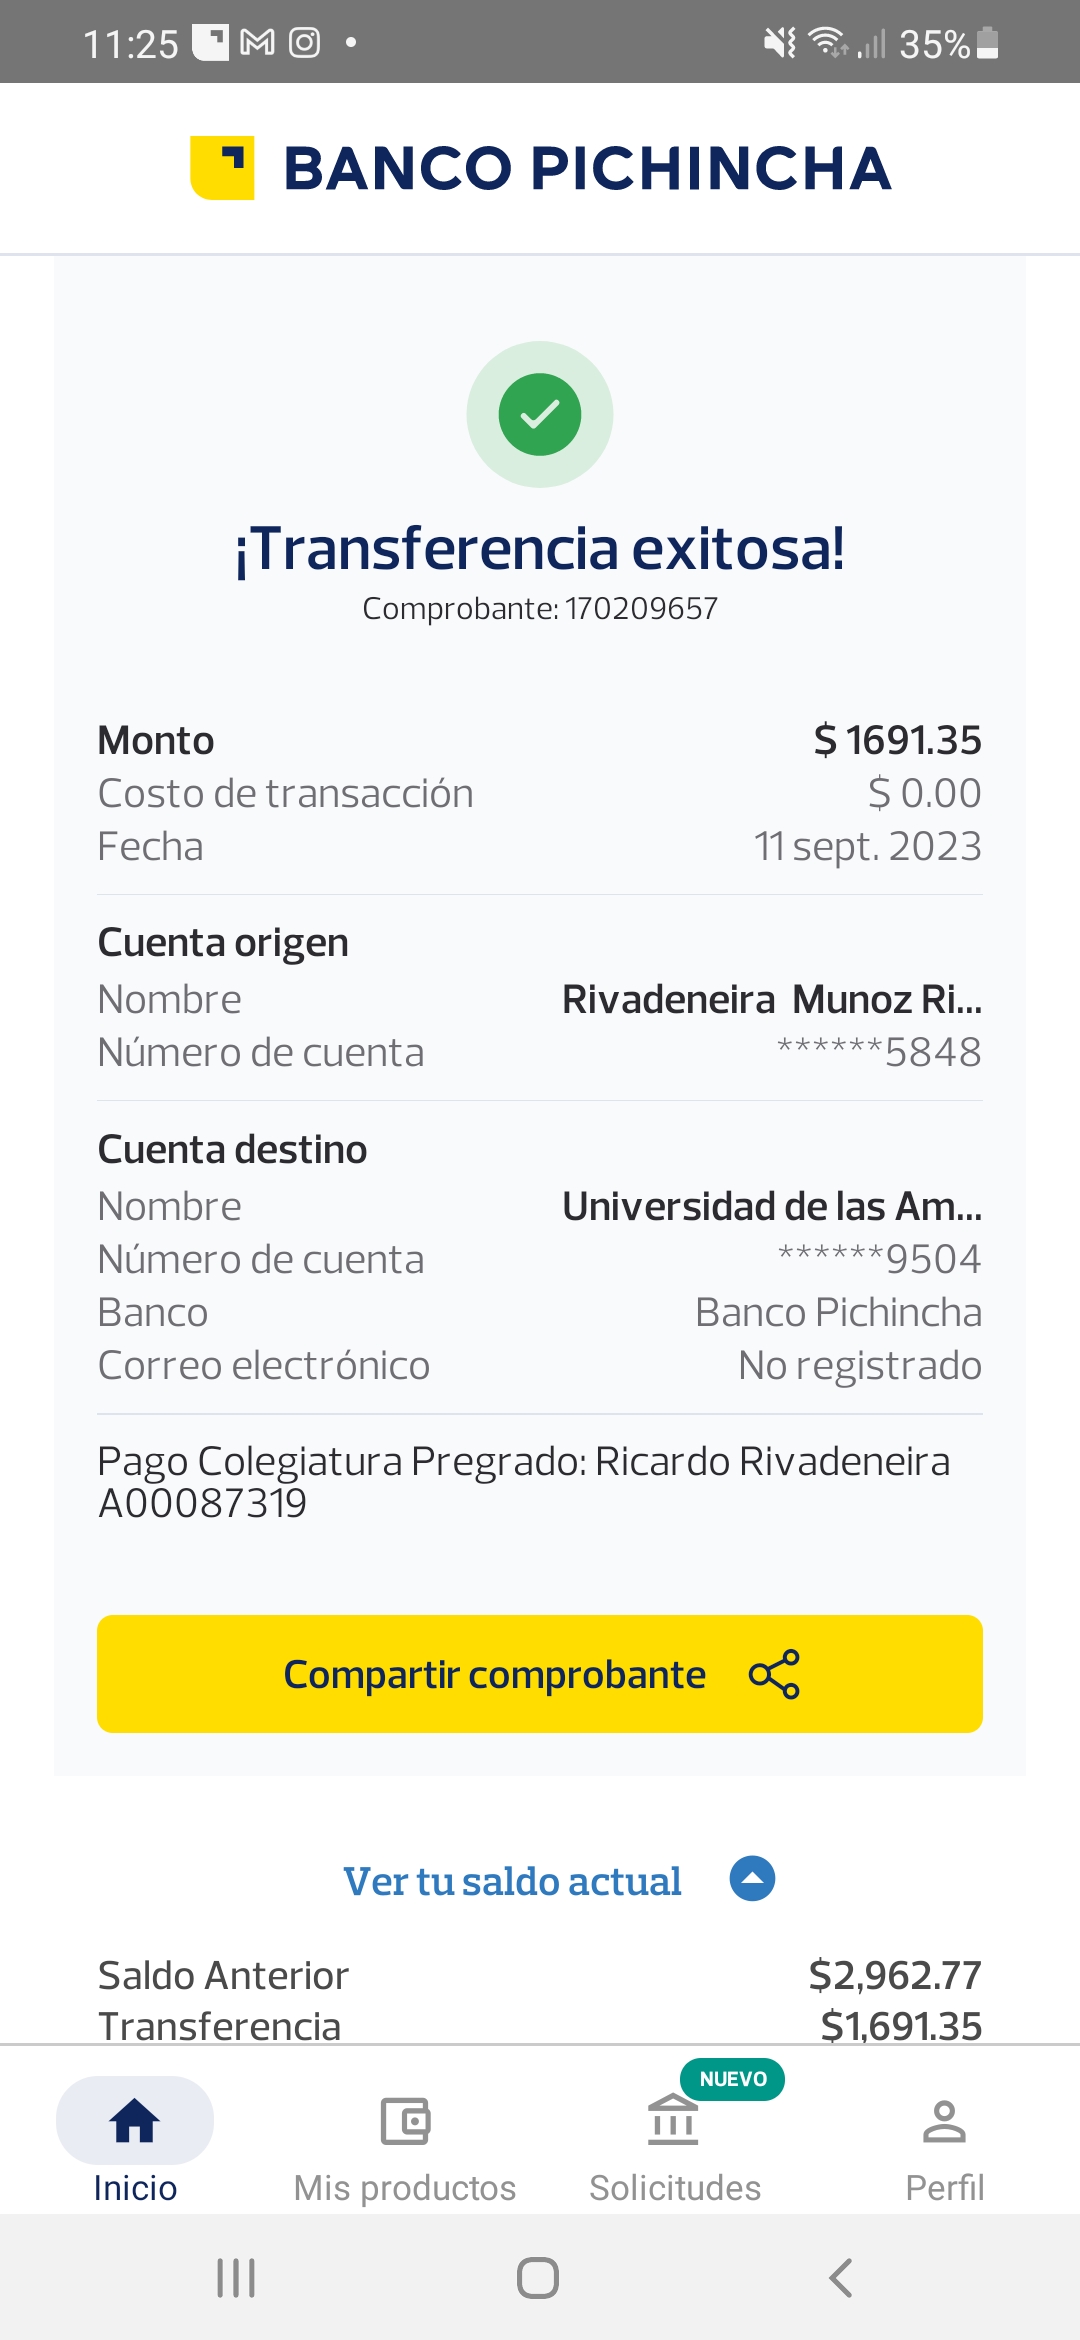Tap the Instagram notification icon in status bar
Image resolution: width=1080 pixels, height=2340 pixels.
point(304,42)
